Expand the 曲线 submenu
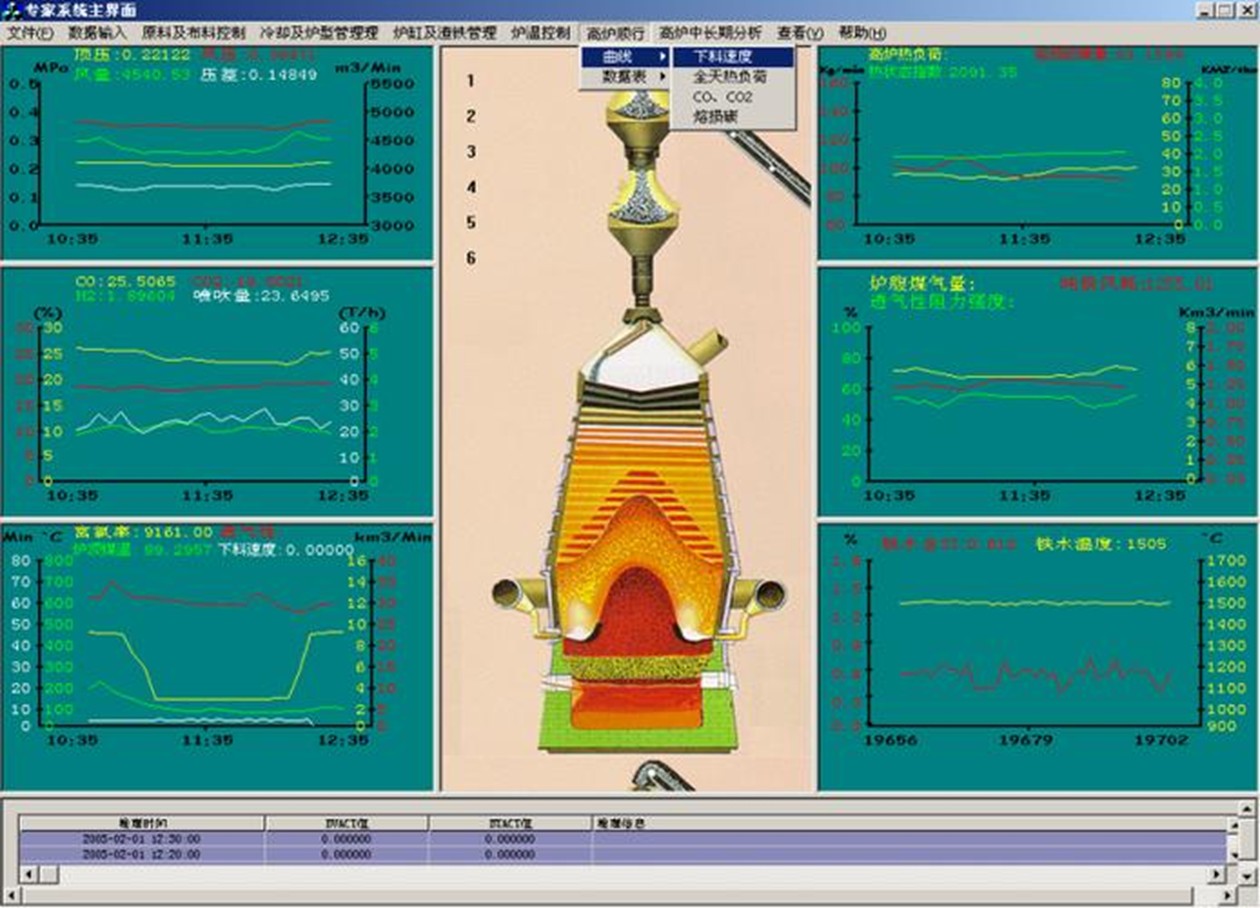The image size is (1260, 908). click(626, 57)
